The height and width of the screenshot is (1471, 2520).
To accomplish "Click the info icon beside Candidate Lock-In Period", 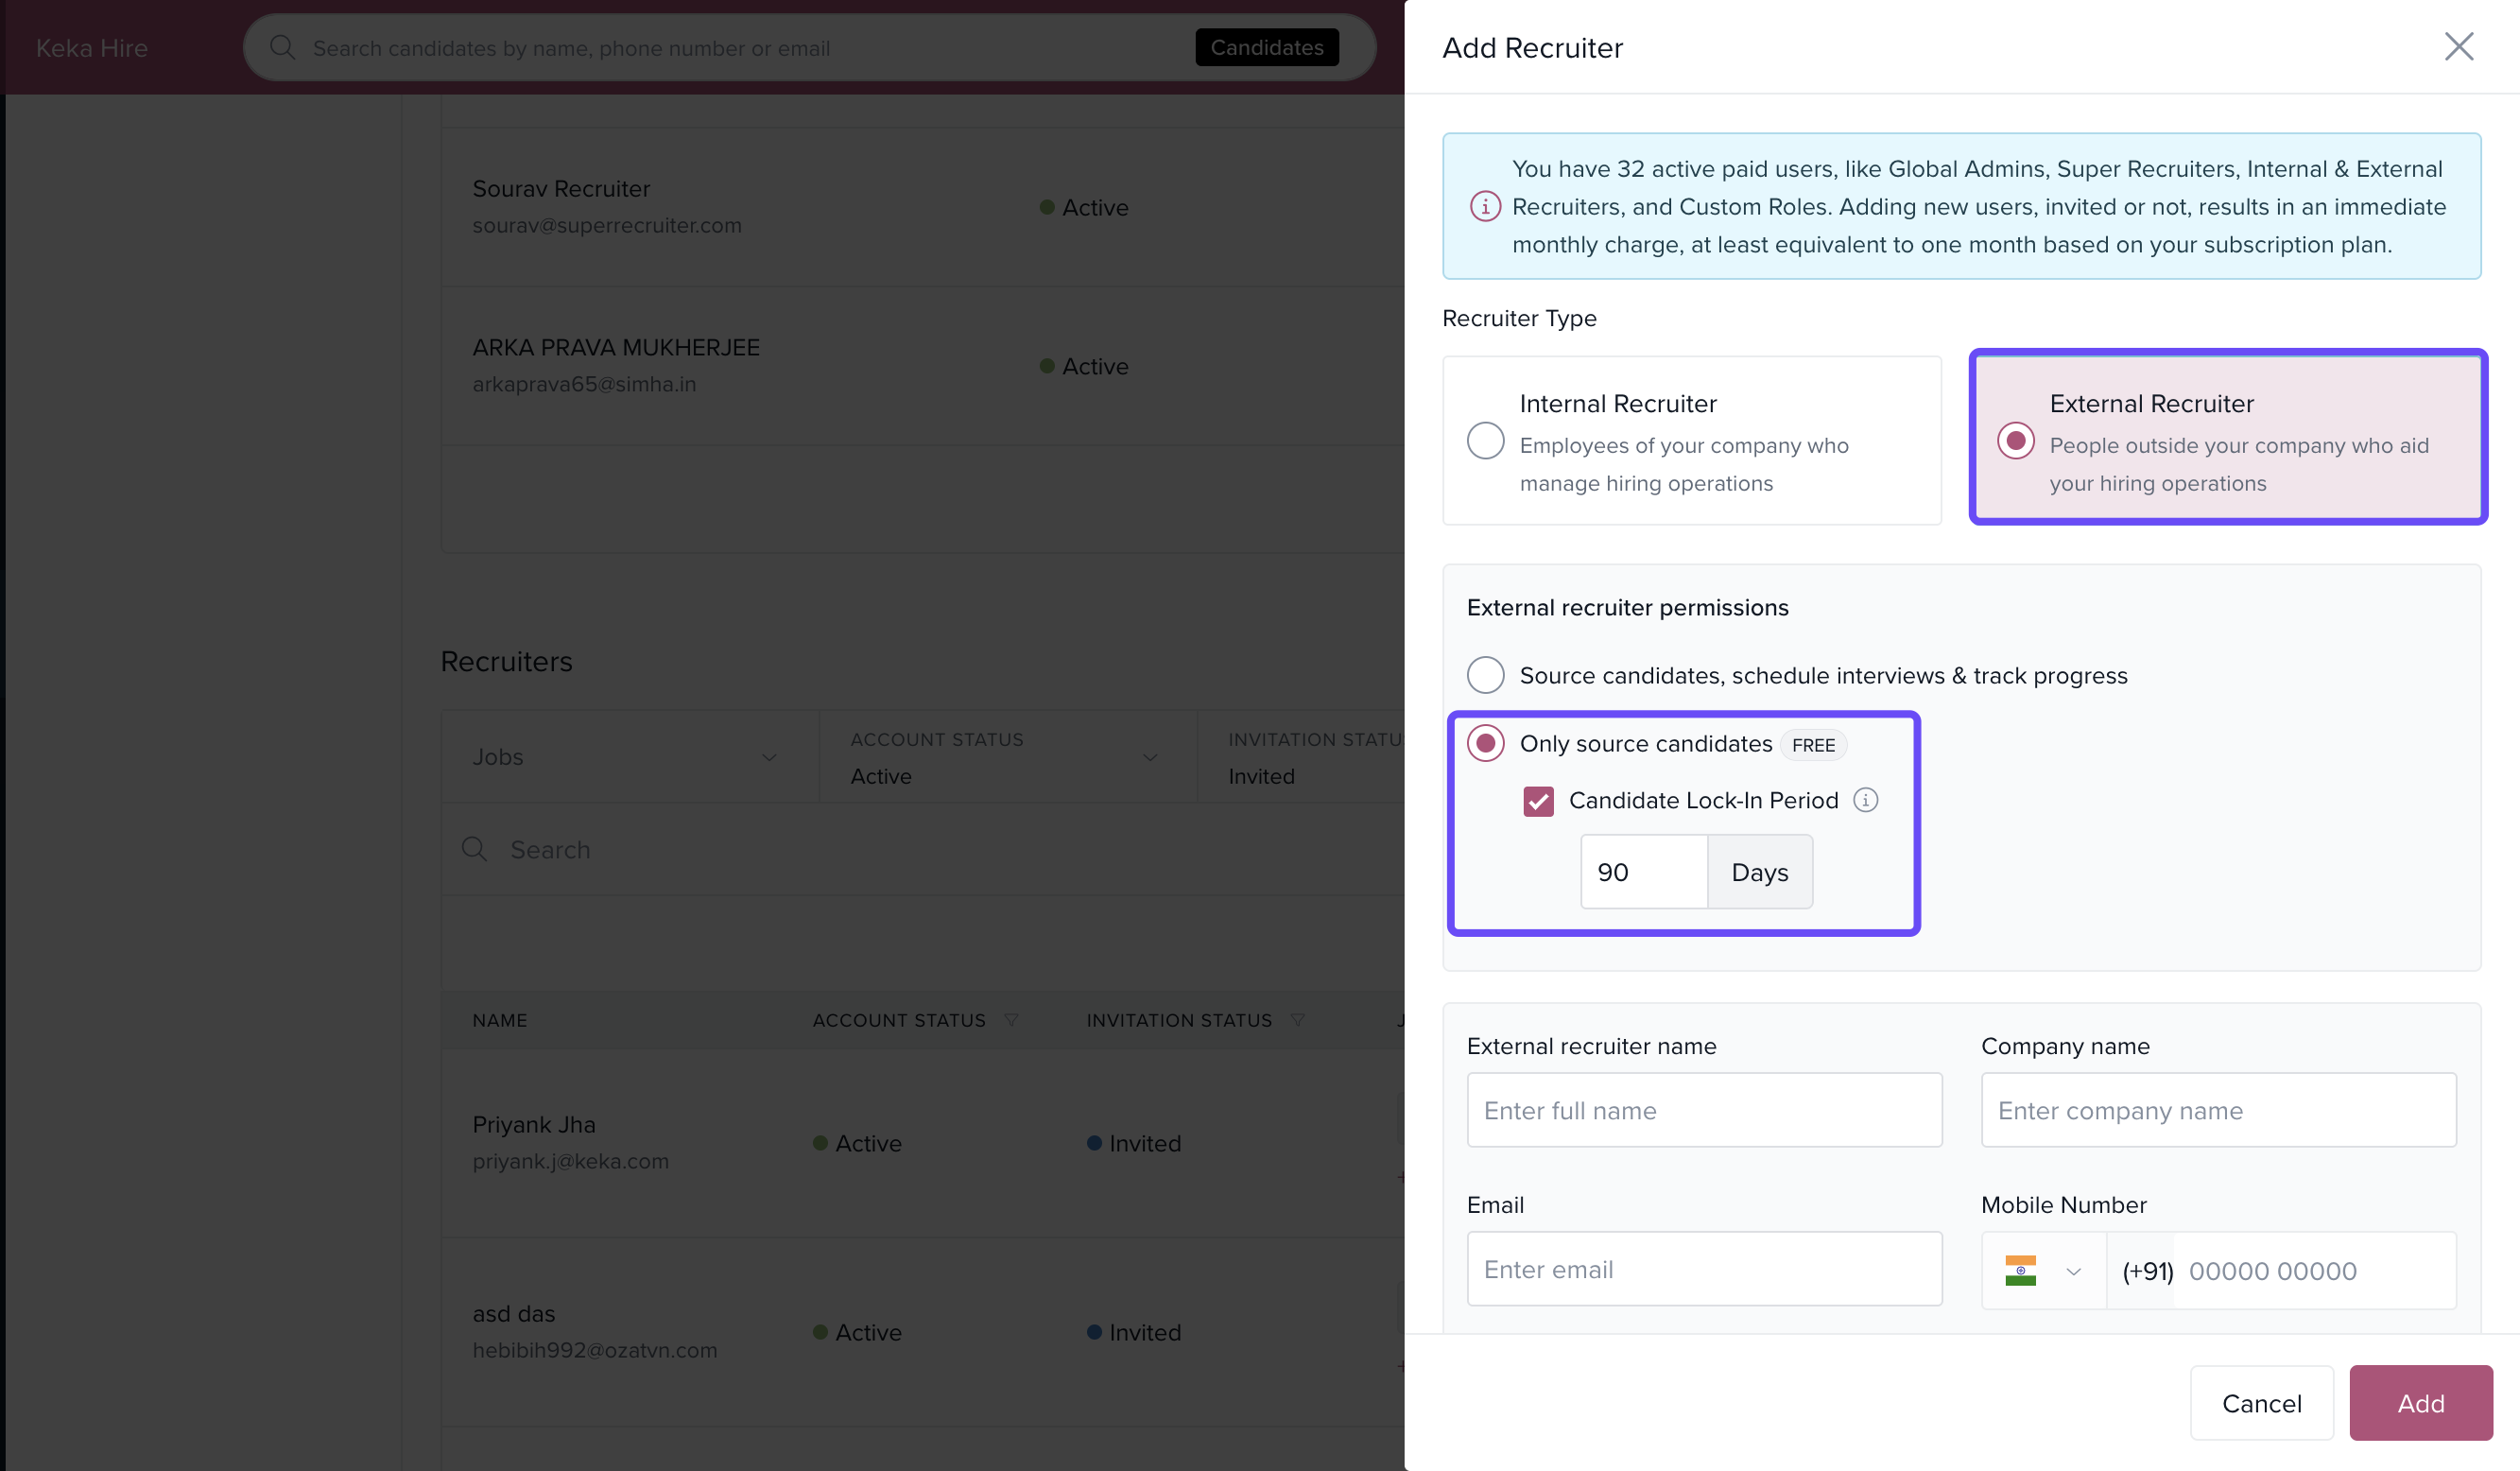I will tap(1865, 800).
